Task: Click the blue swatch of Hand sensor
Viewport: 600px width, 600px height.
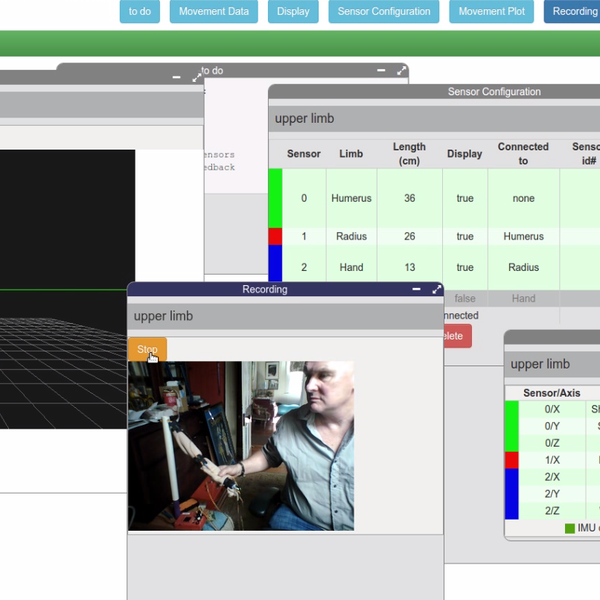Action: pyautogui.click(x=275, y=263)
